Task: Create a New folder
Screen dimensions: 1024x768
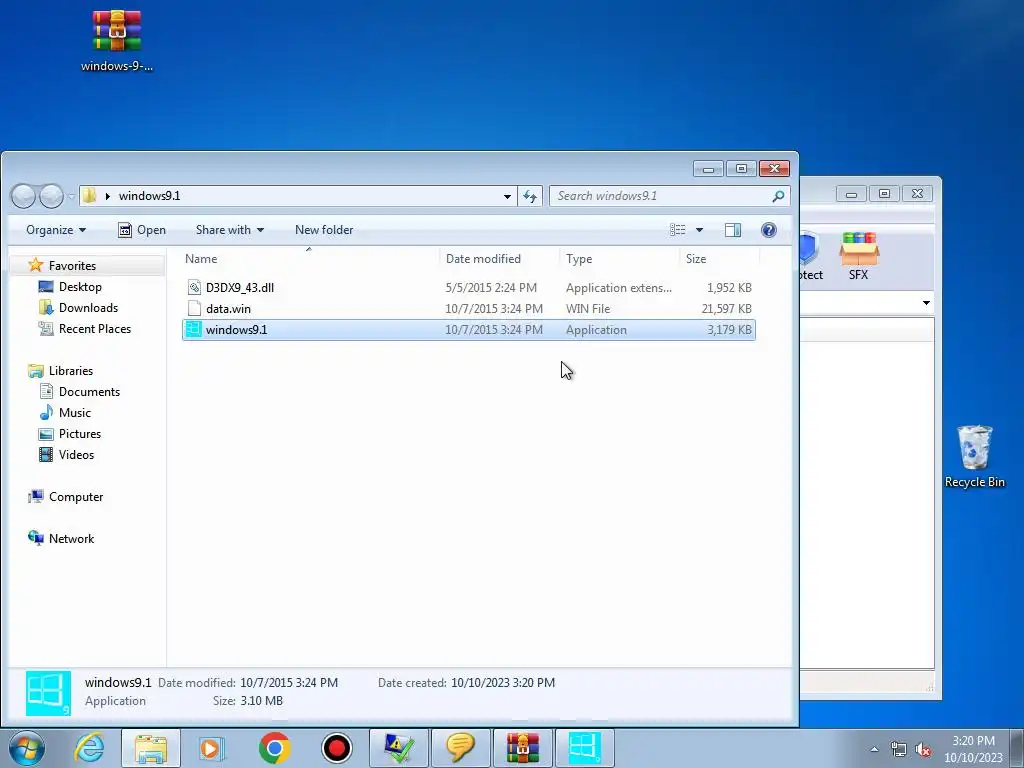Action: 324,230
